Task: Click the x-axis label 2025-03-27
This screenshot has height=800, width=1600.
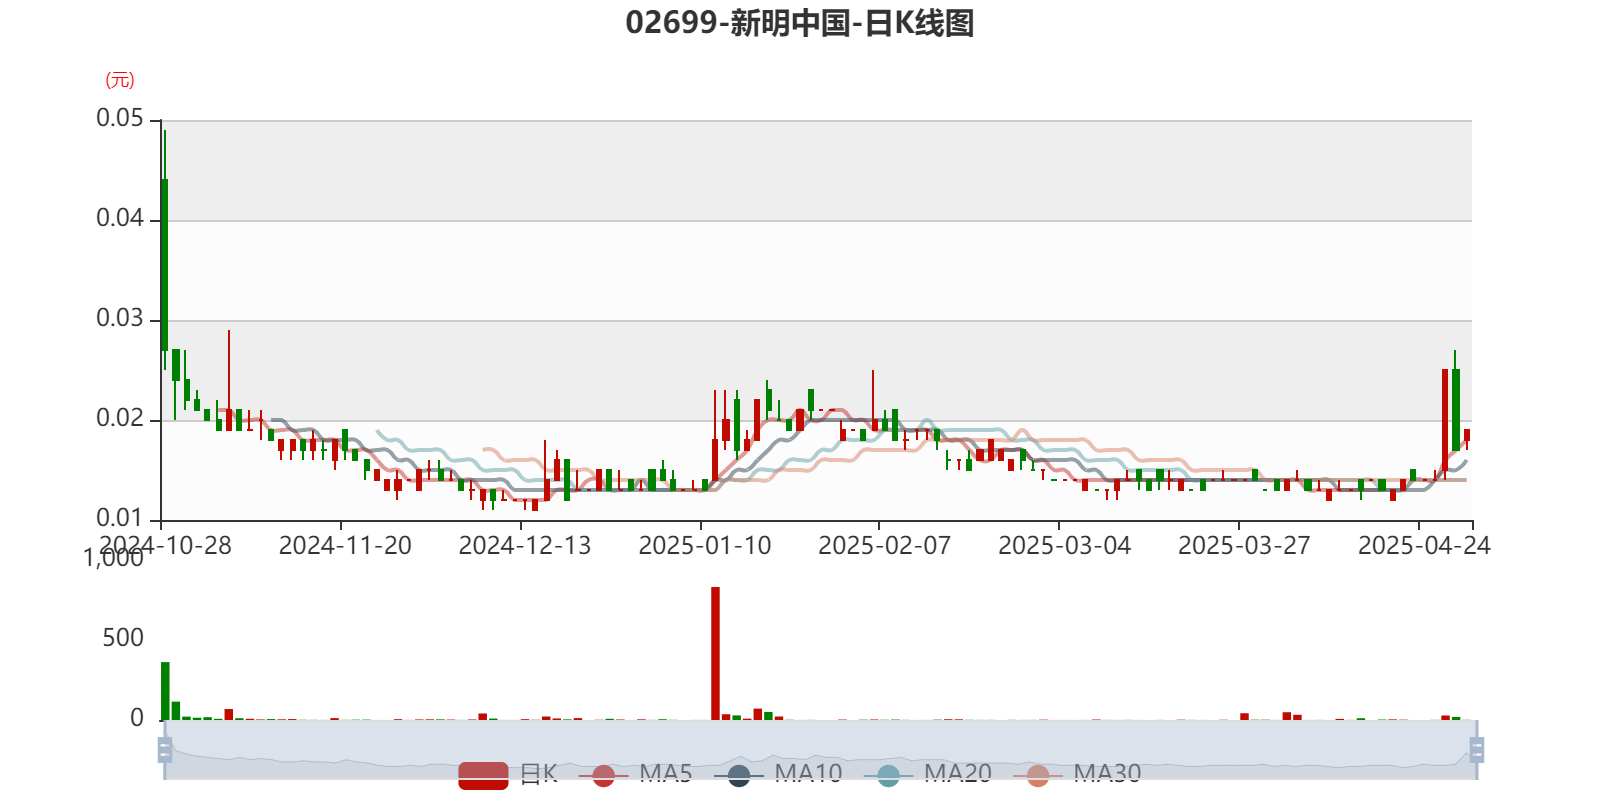Action: point(1244,545)
